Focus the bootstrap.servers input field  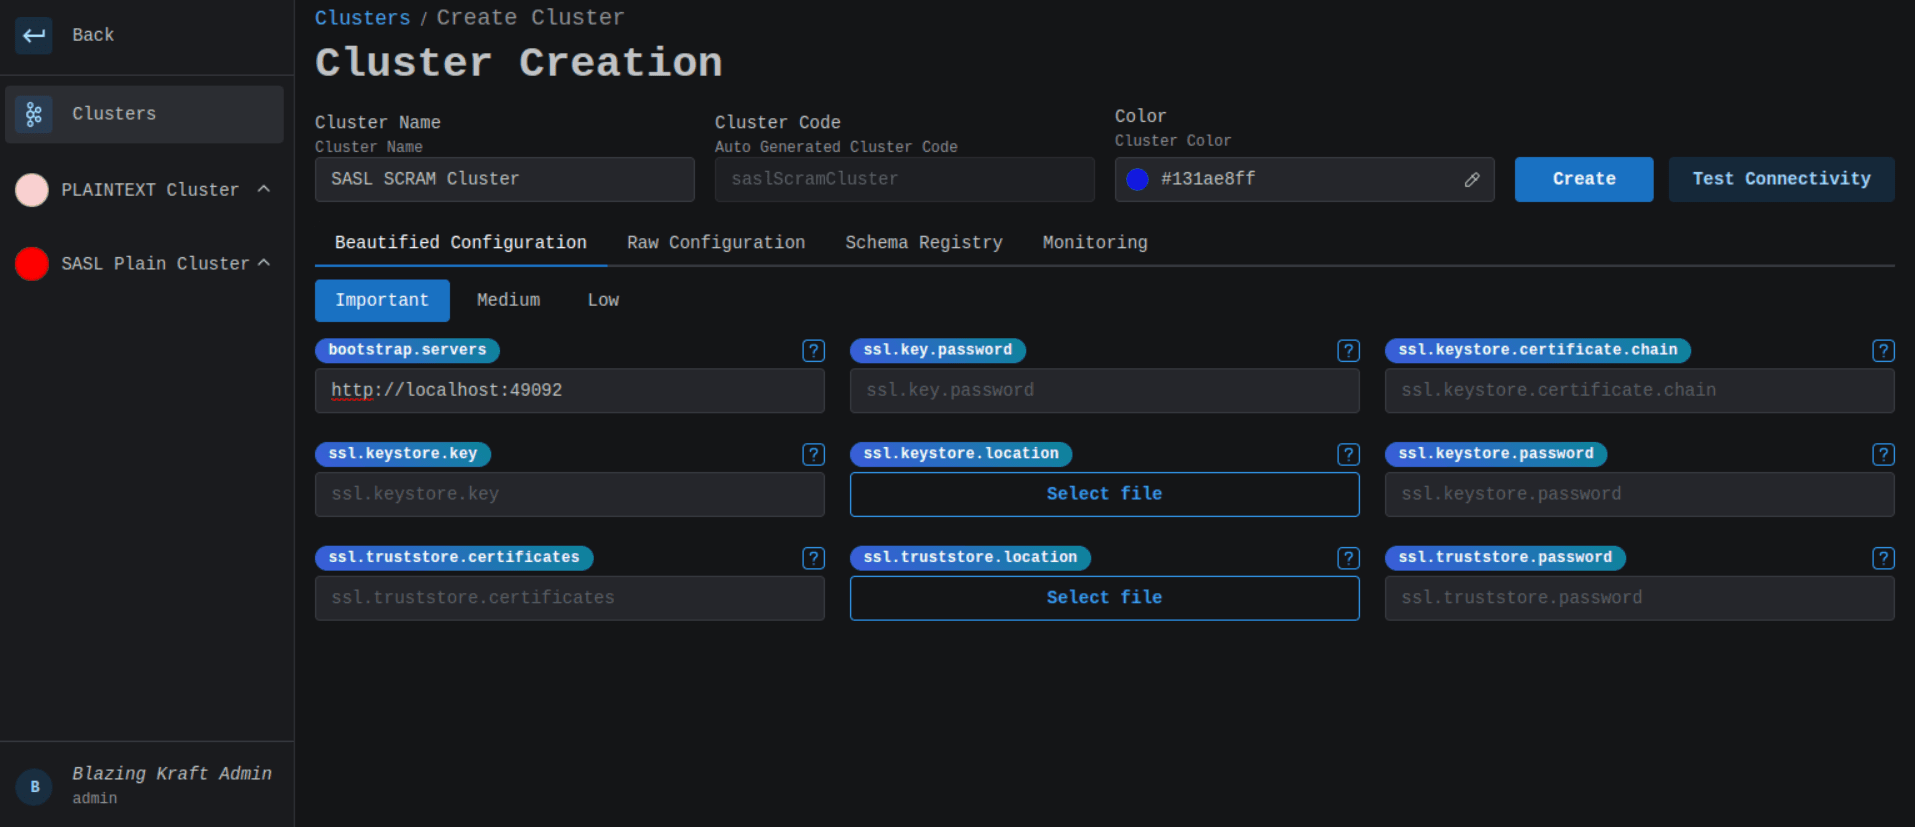pos(570,391)
